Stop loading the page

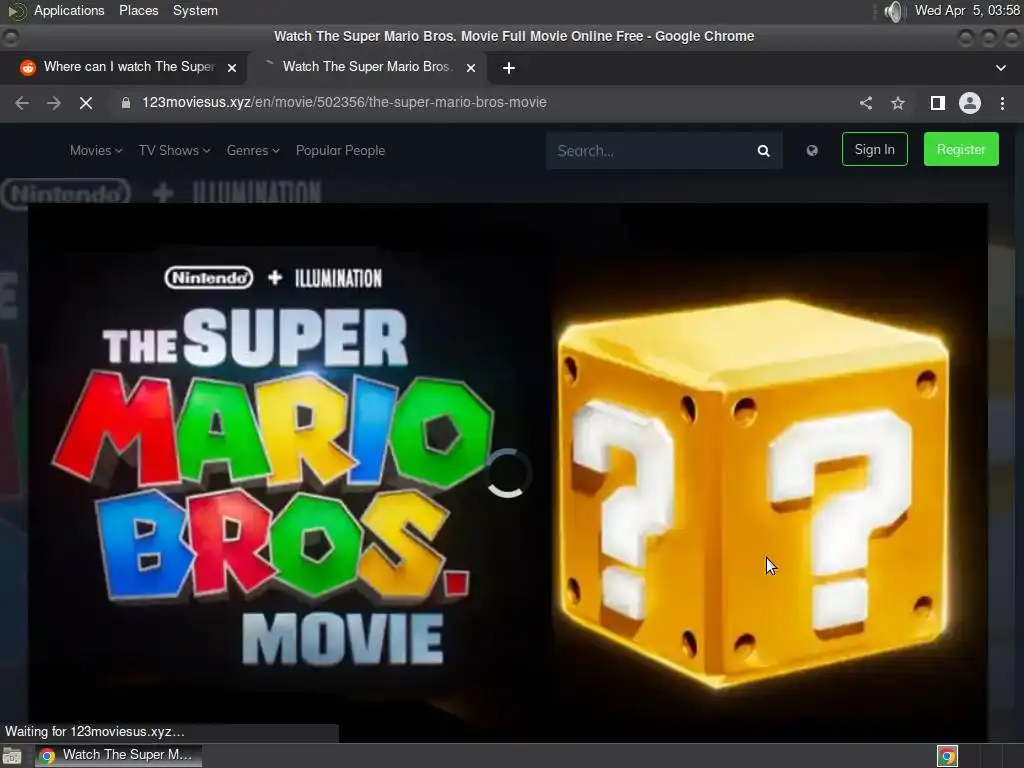click(86, 103)
